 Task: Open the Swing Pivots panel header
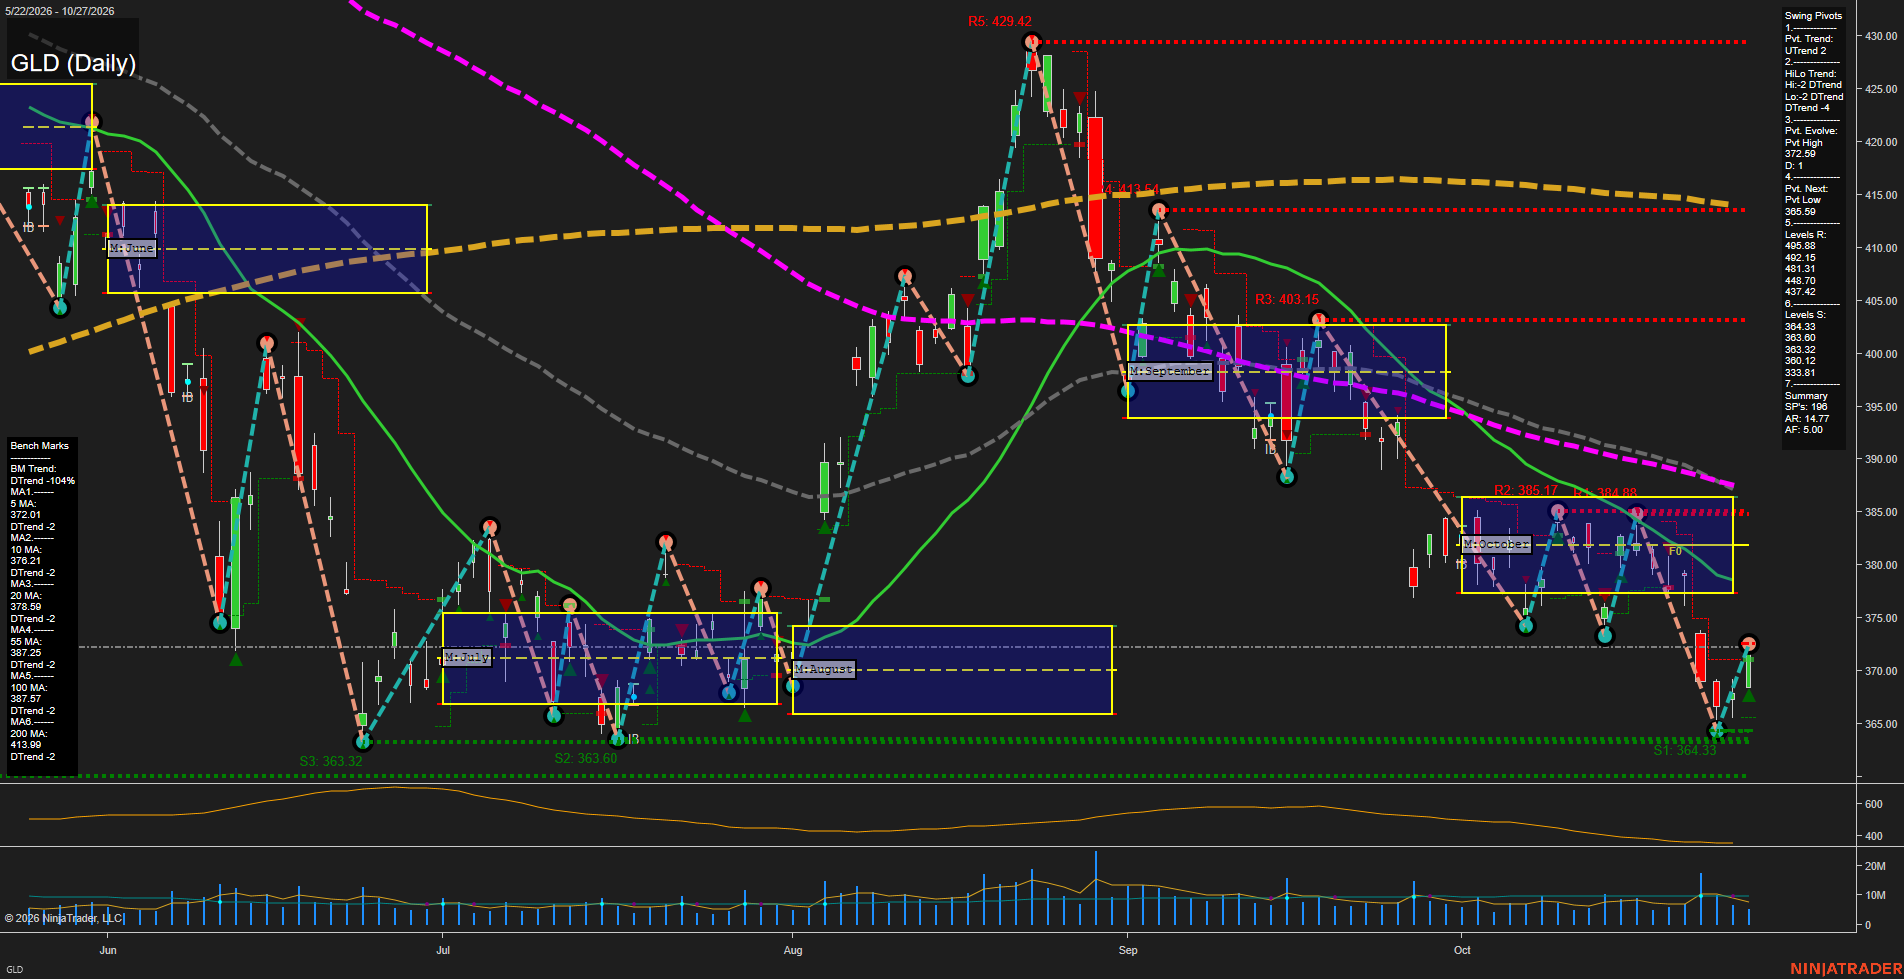coord(1813,16)
